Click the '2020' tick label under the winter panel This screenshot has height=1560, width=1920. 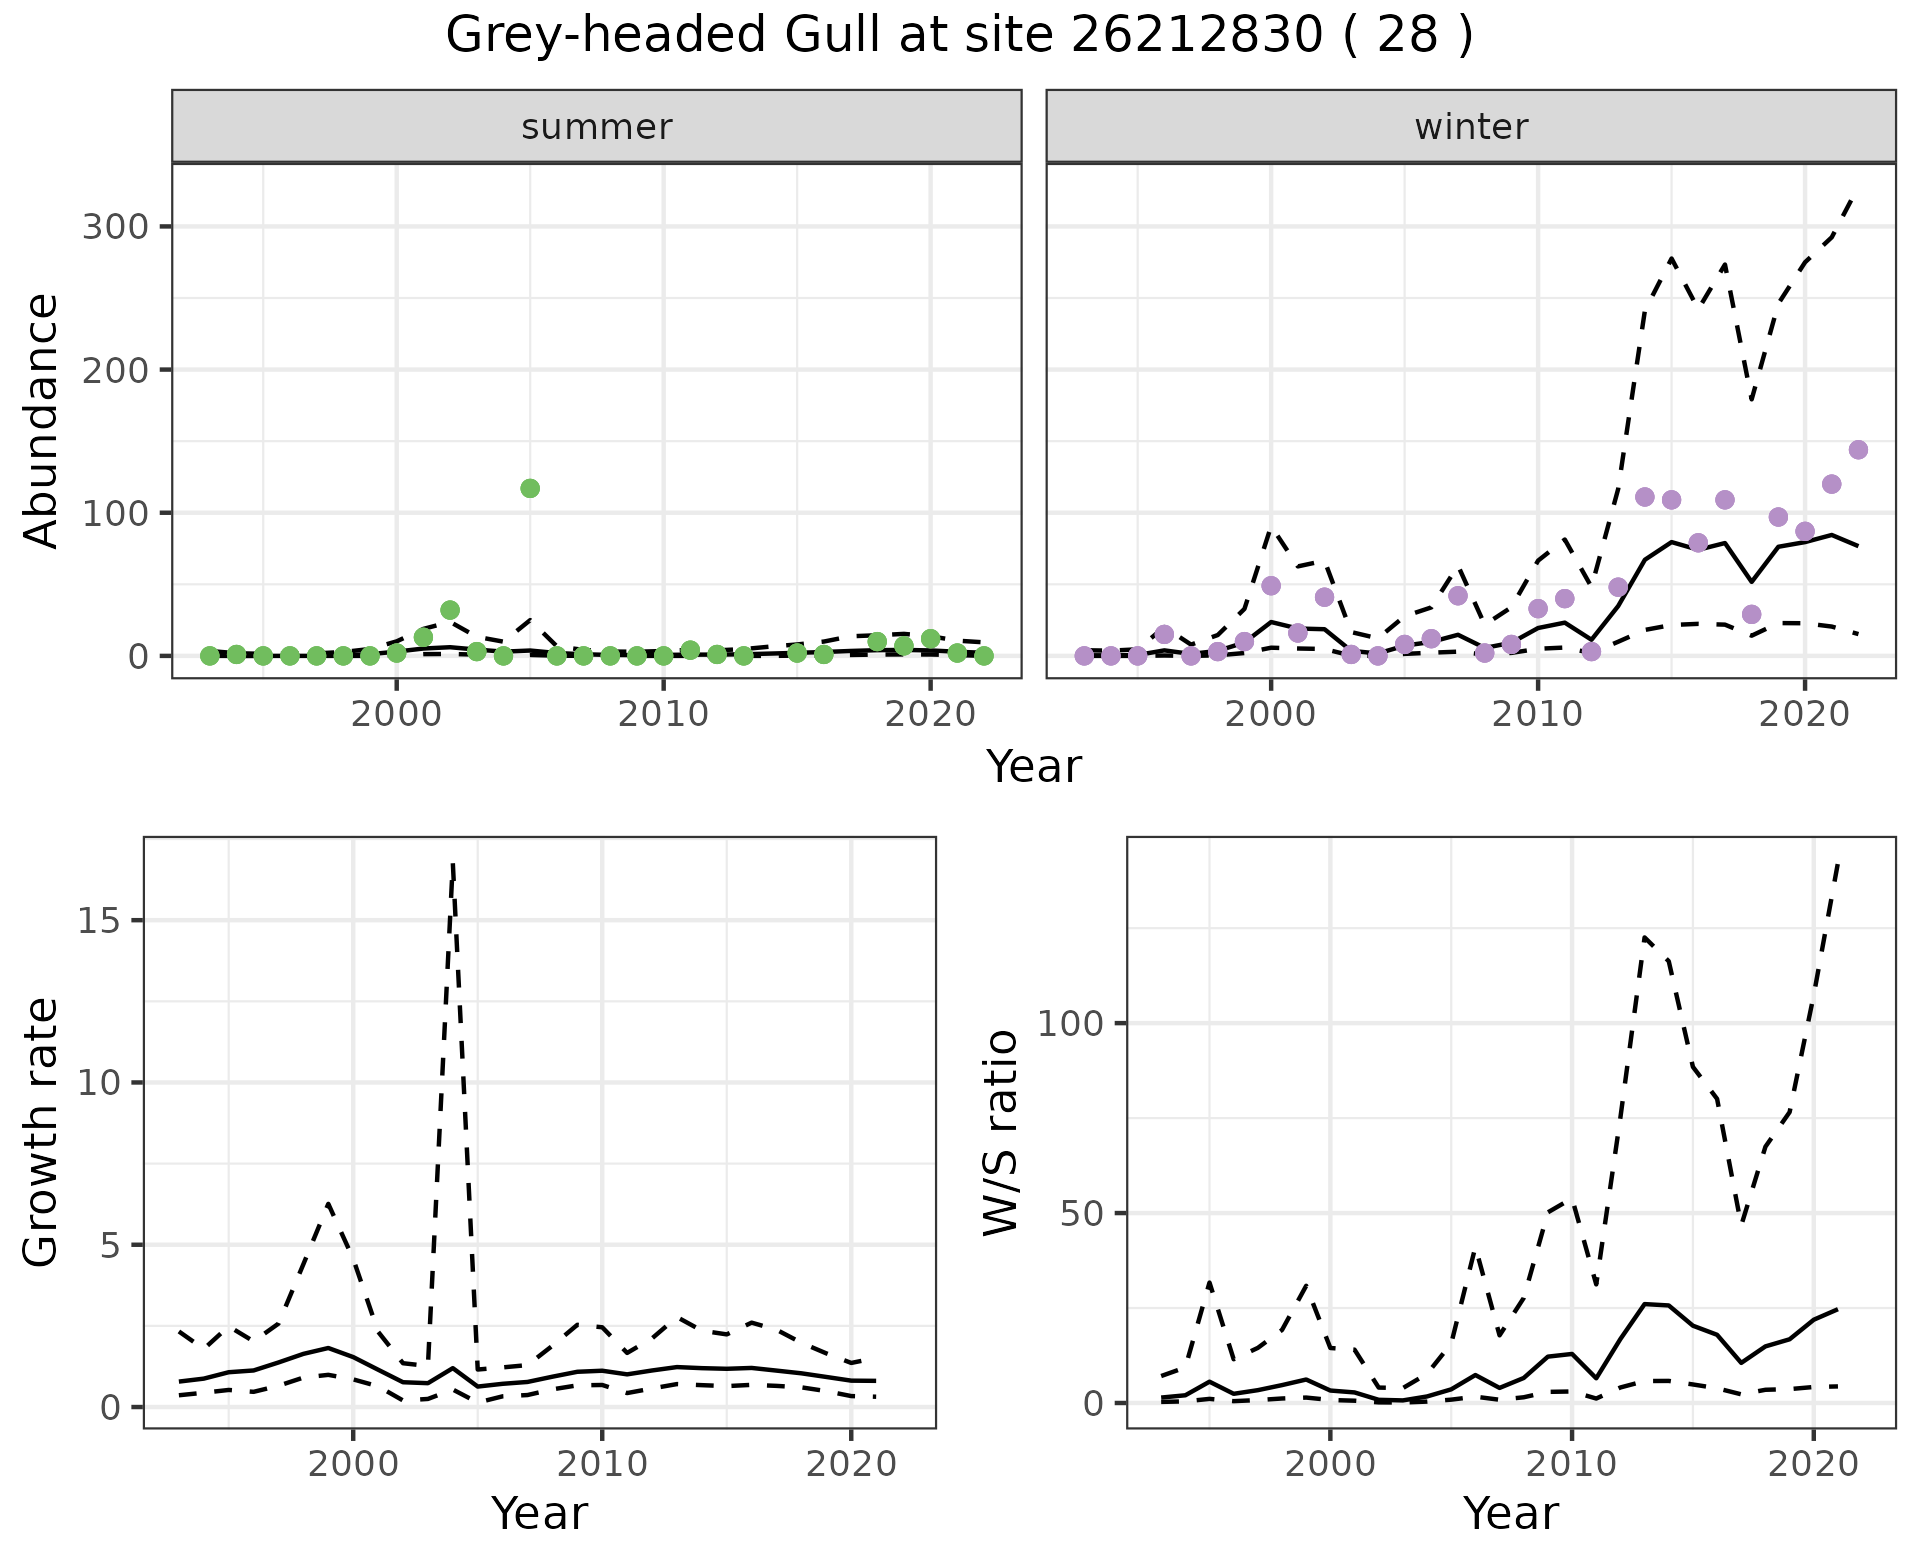coord(1804,714)
